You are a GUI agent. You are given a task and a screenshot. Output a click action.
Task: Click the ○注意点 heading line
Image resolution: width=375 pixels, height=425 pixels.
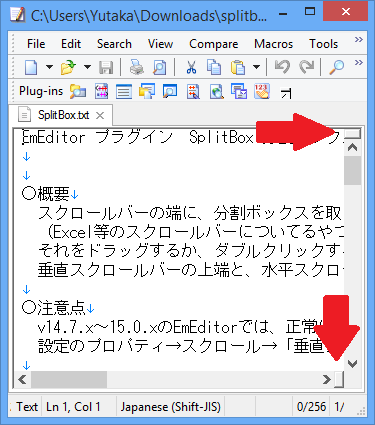58,308
